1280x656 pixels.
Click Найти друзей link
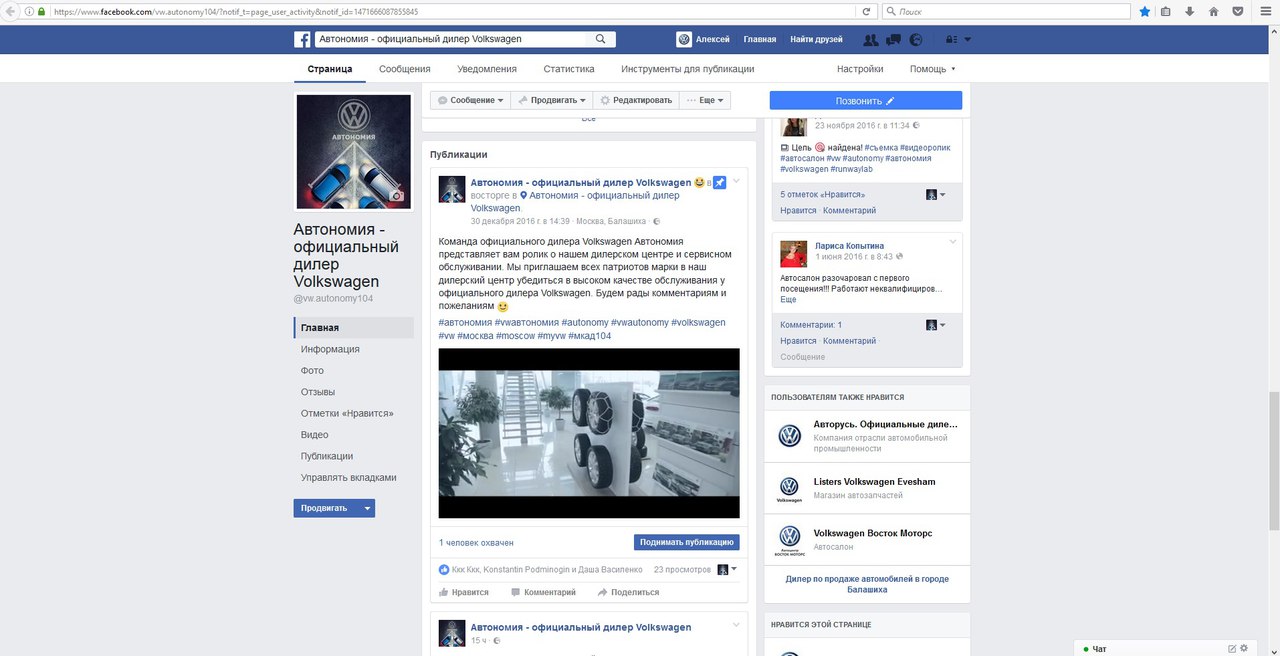(816, 40)
